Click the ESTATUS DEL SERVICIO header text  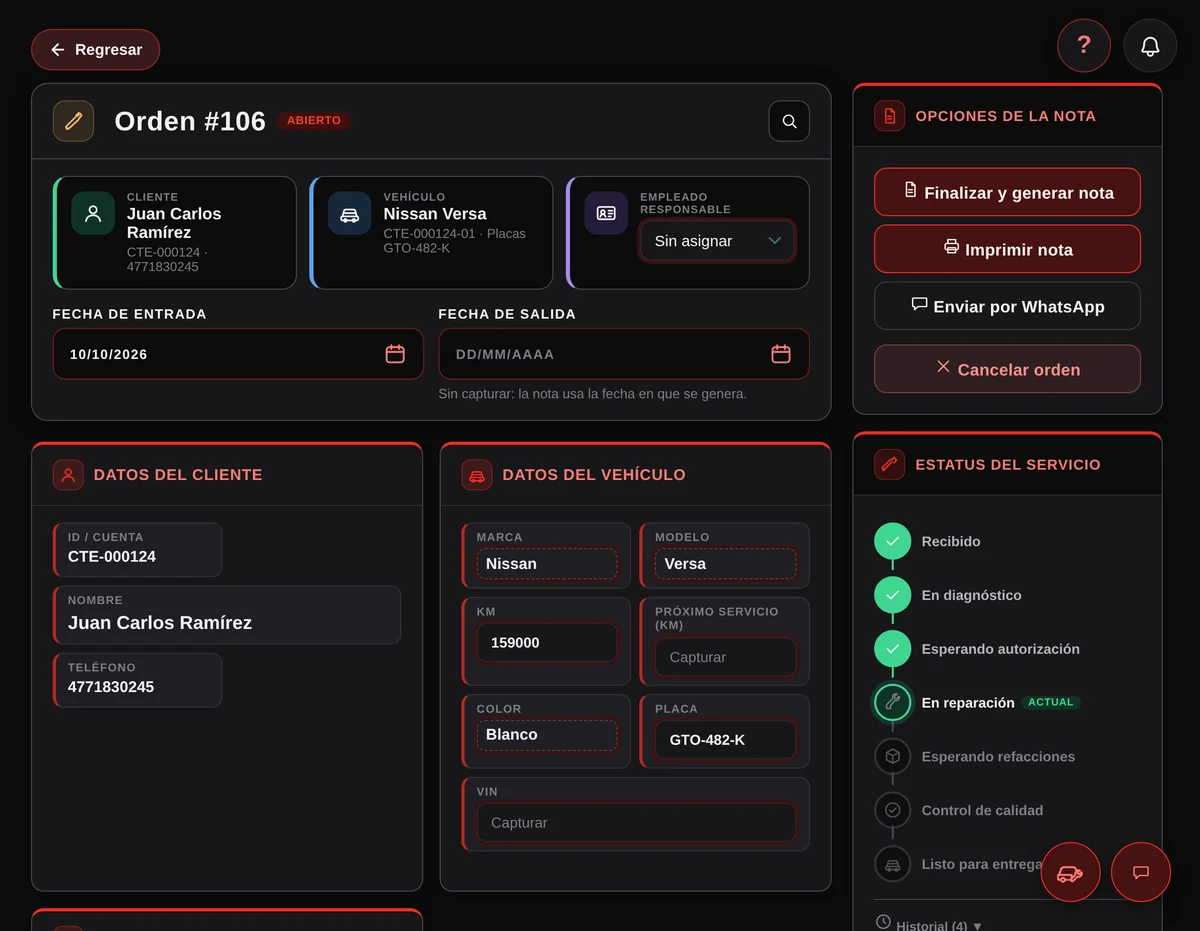tap(1008, 465)
